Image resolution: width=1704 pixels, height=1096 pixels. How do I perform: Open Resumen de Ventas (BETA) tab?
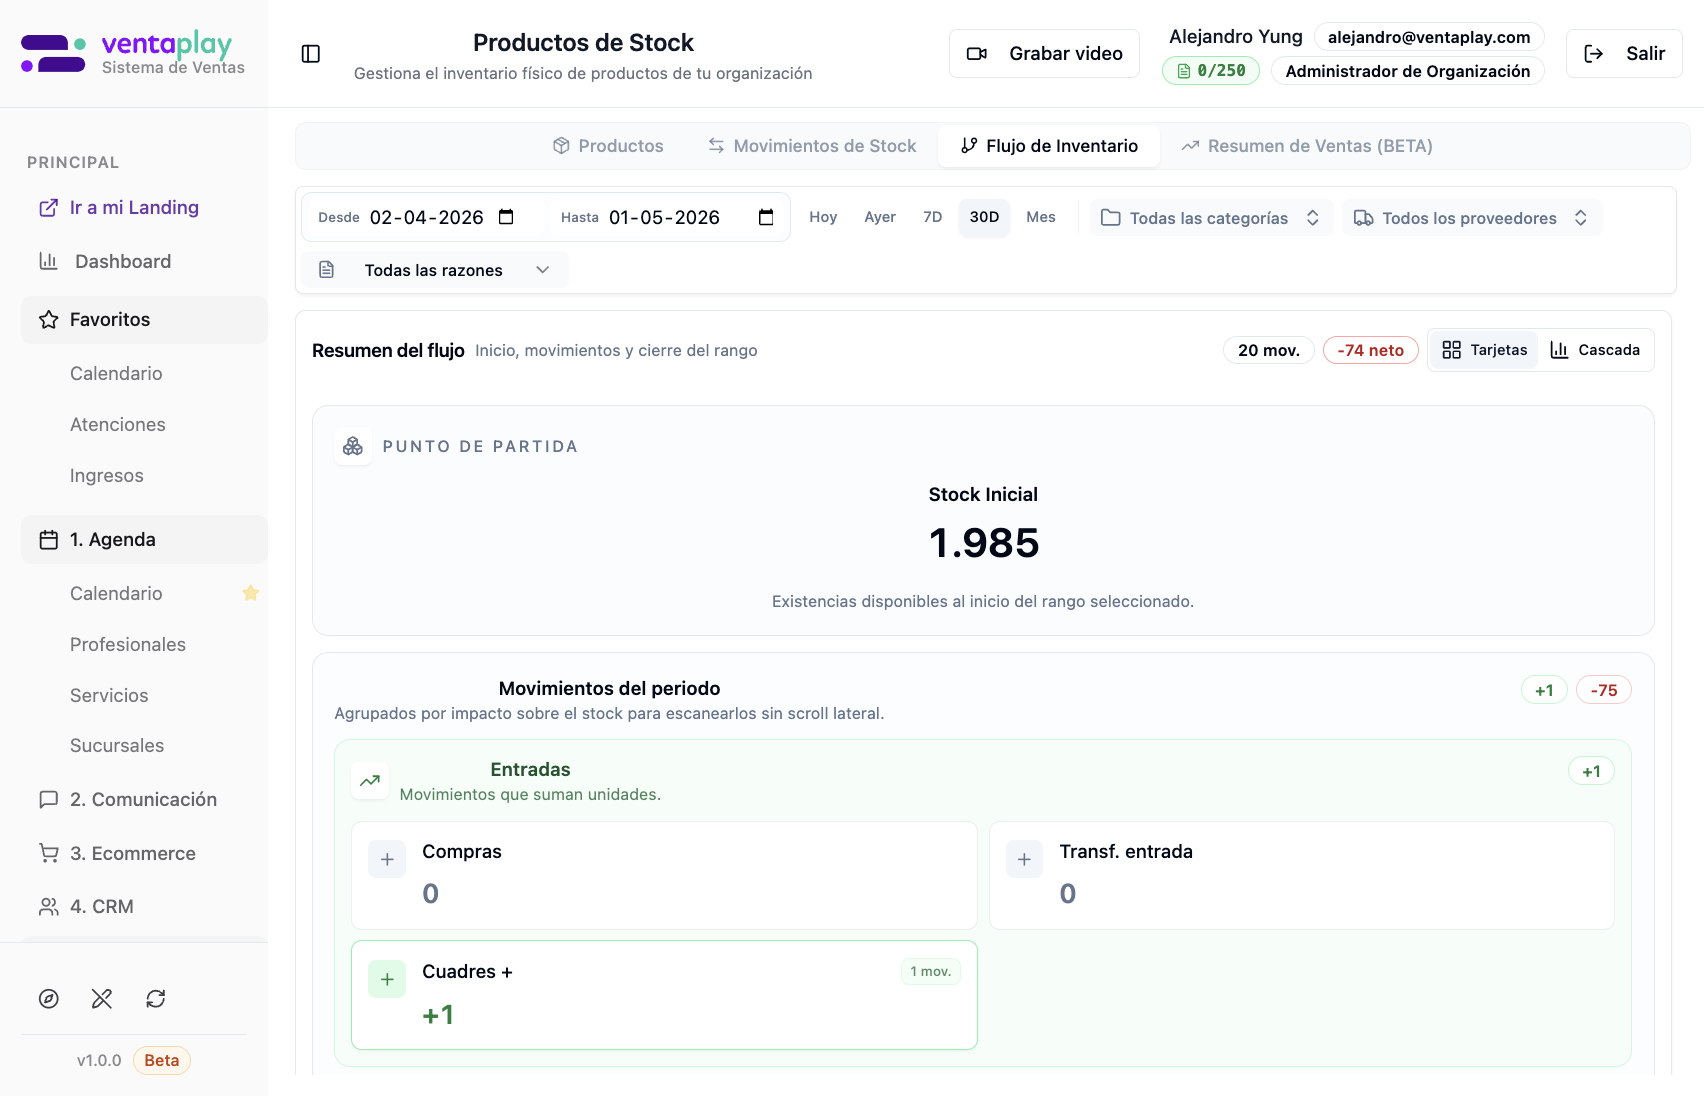(1307, 146)
